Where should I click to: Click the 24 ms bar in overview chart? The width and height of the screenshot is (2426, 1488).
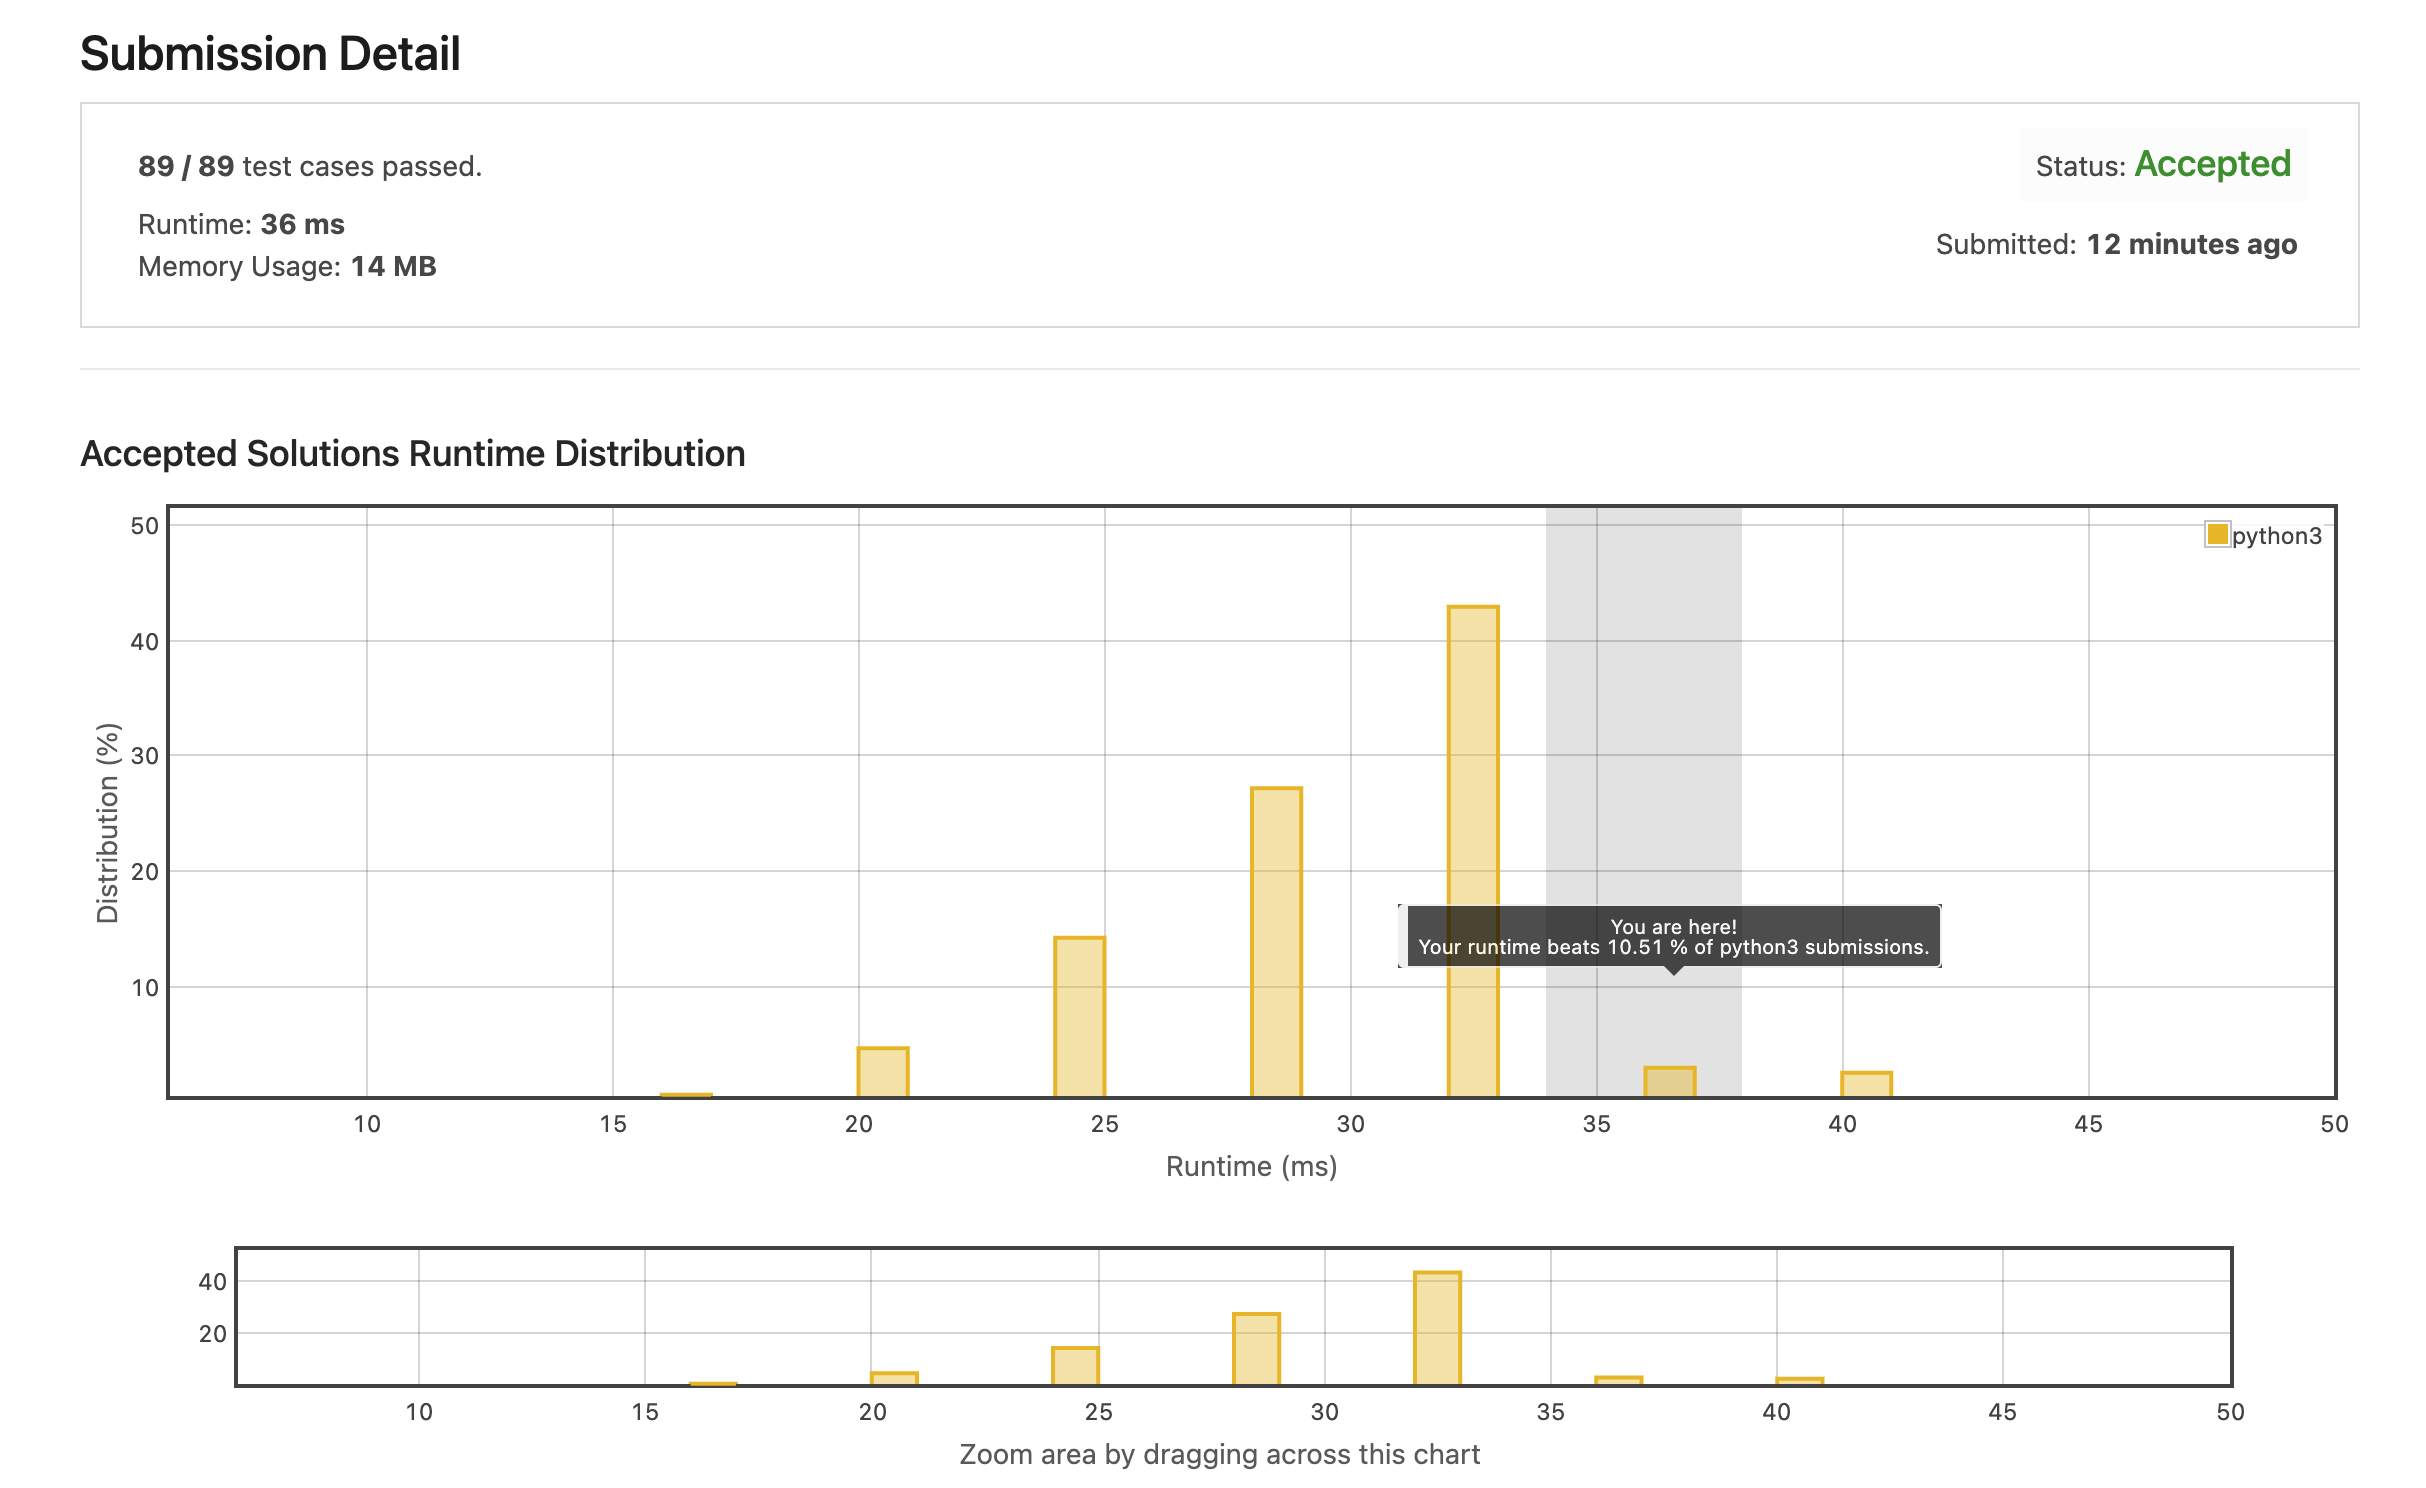click(1075, 1365)
